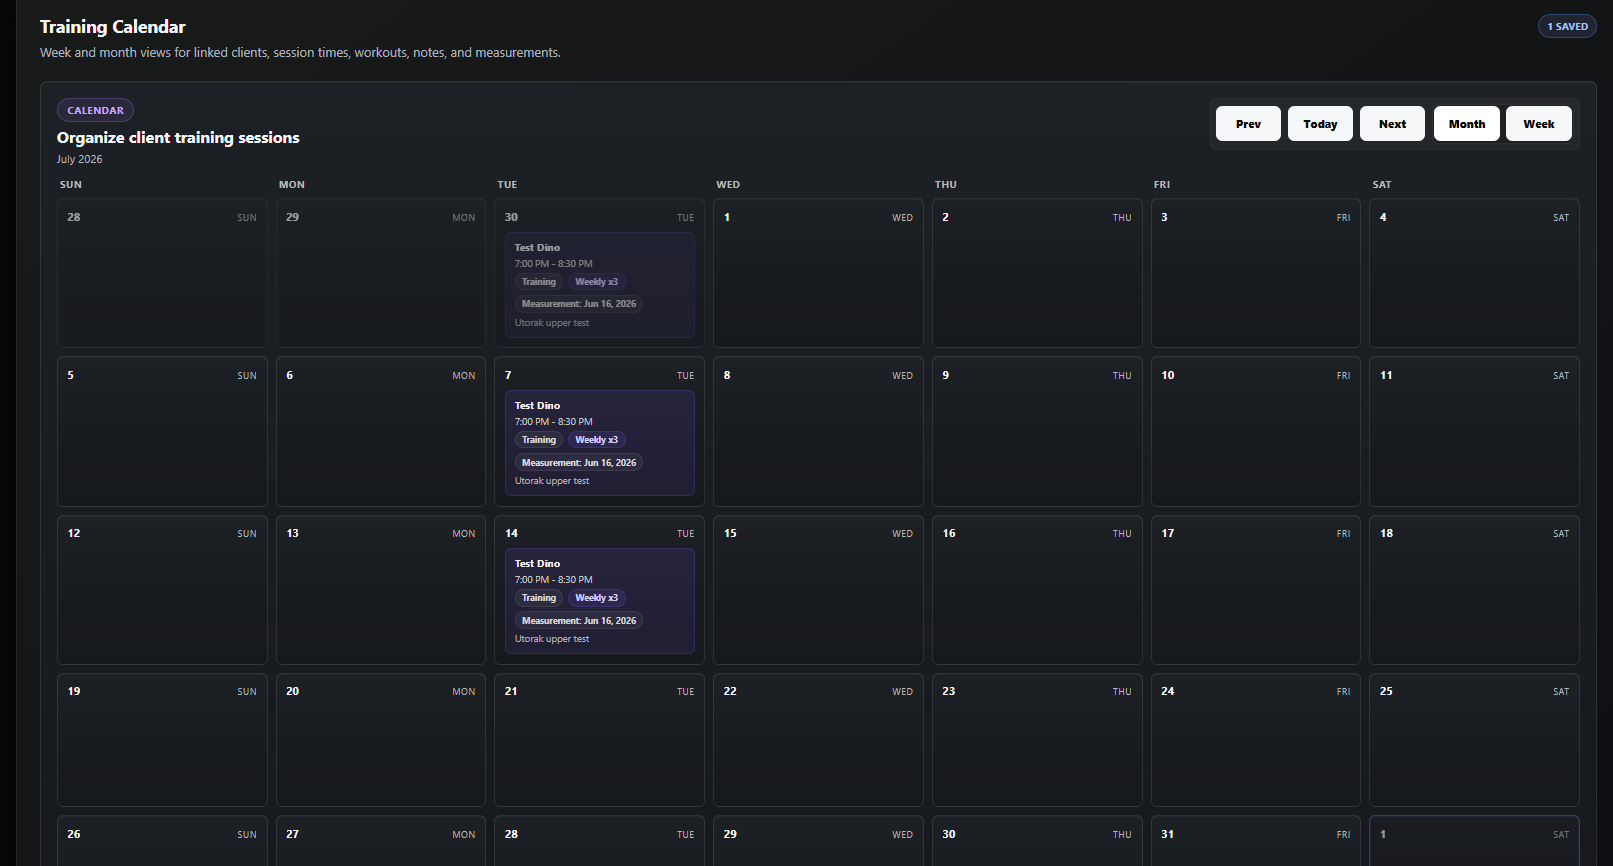Viewport: 1613px width, 866px height.
Task: Select the Monday July 6 cell
Action: click(x=381, y=431)
